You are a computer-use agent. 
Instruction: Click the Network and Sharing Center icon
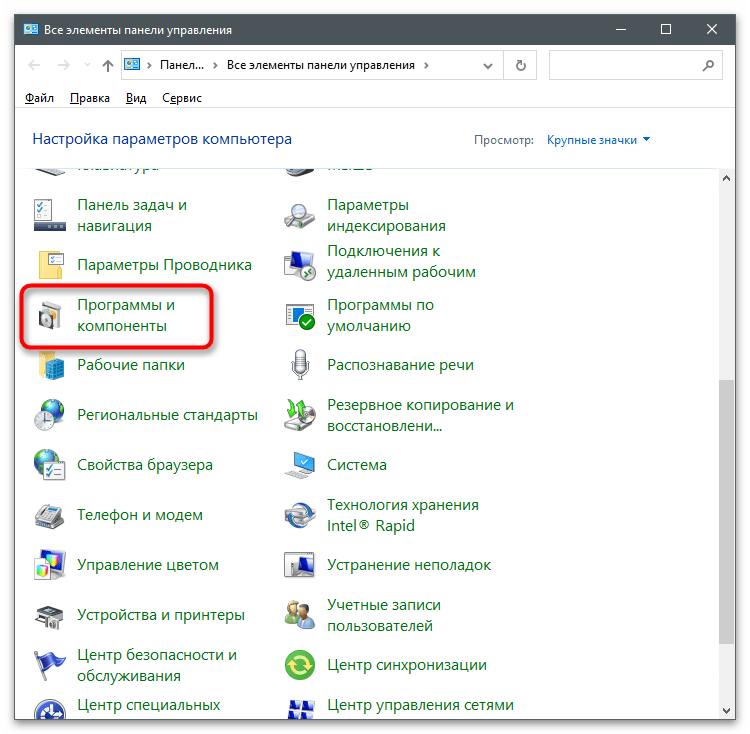(300, 710)
